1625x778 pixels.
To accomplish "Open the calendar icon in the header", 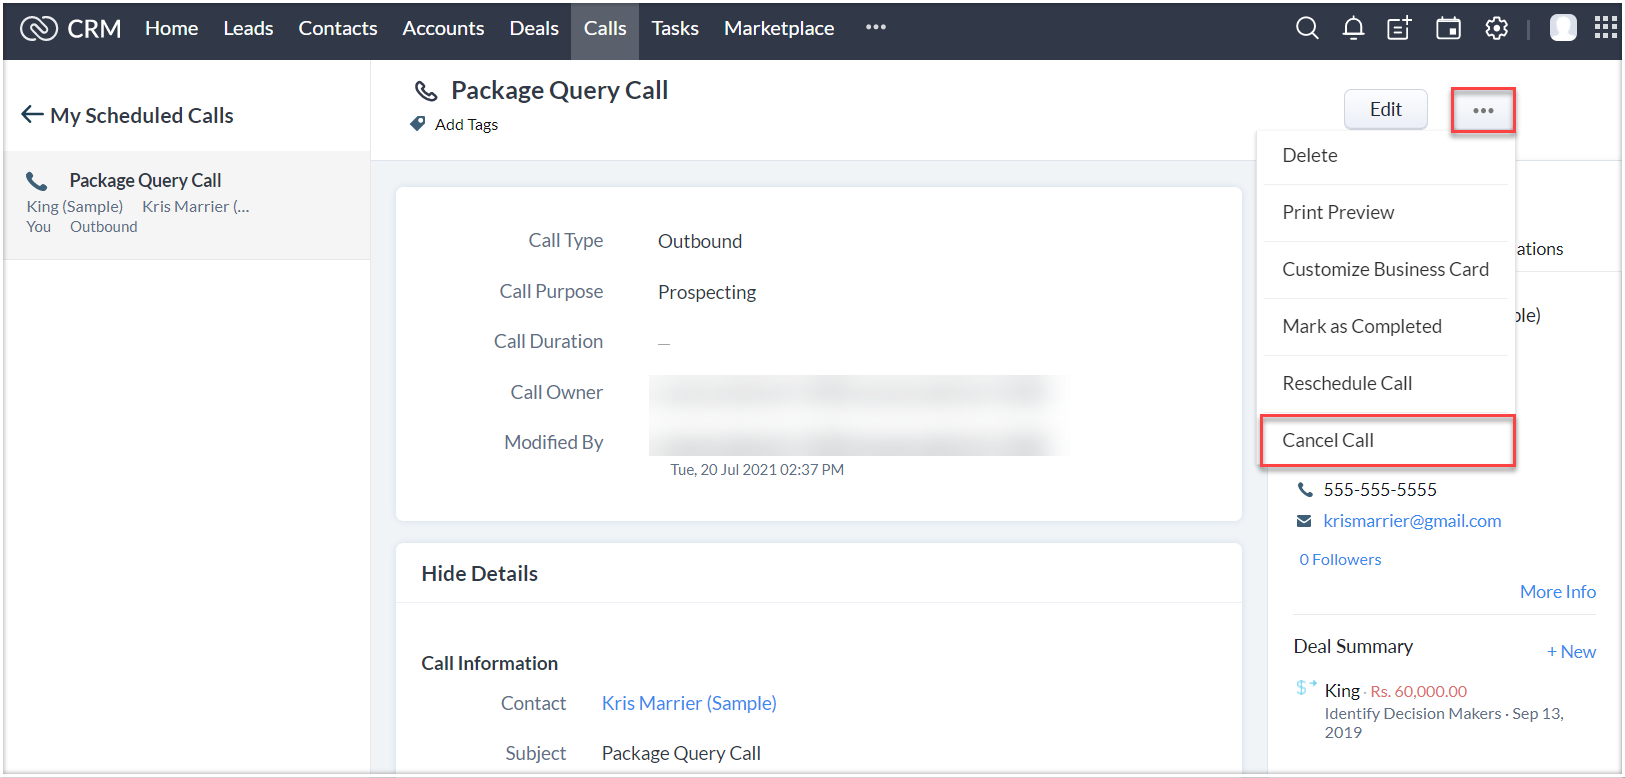I will 1448,28.
